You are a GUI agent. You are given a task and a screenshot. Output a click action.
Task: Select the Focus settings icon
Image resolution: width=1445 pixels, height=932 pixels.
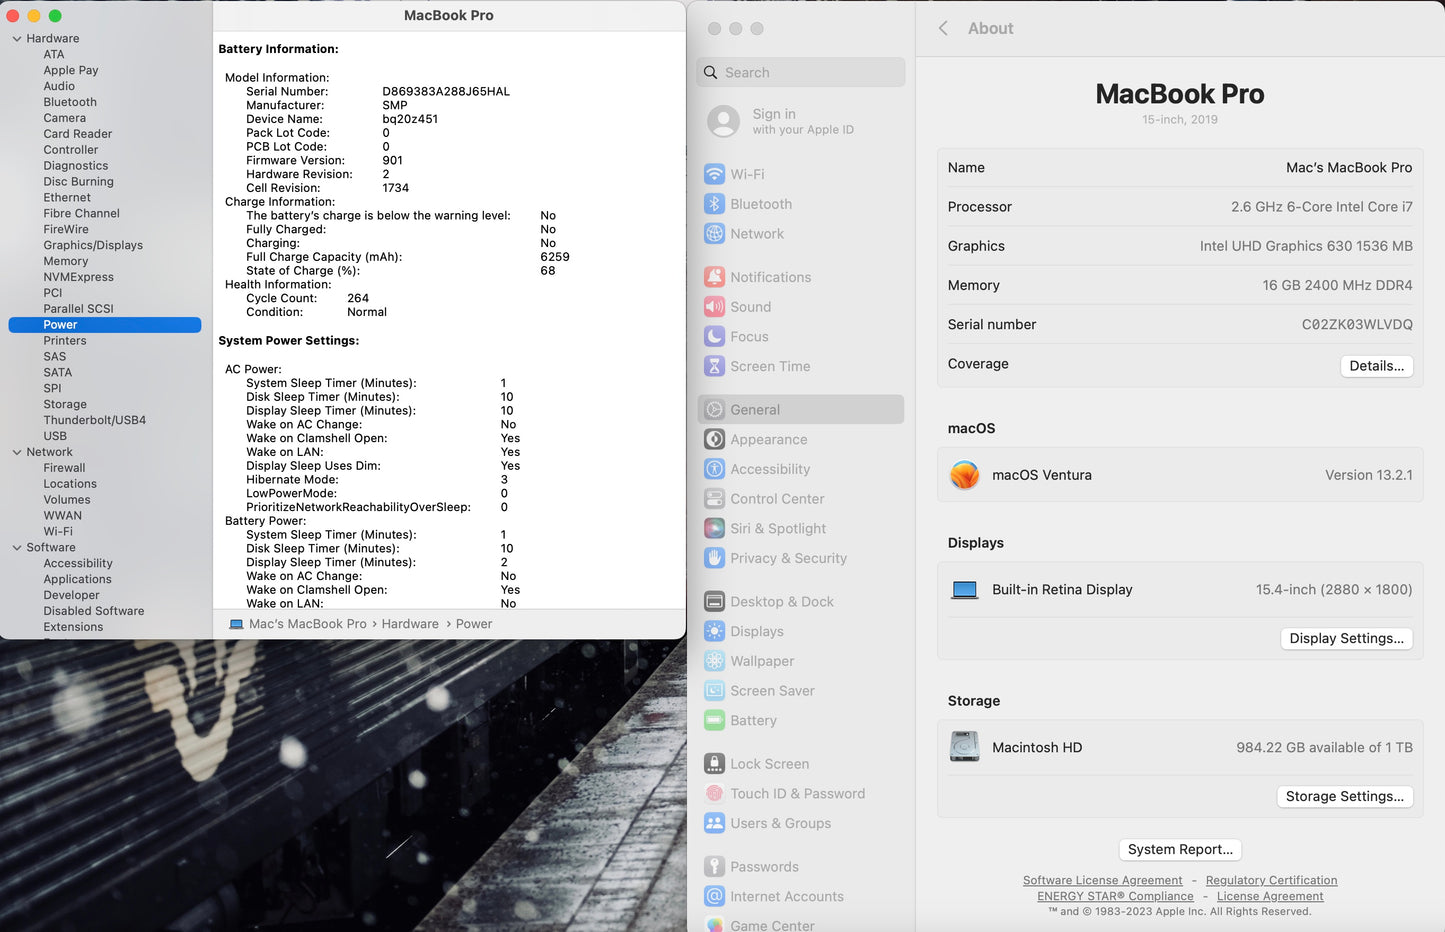tap(748, 337)
